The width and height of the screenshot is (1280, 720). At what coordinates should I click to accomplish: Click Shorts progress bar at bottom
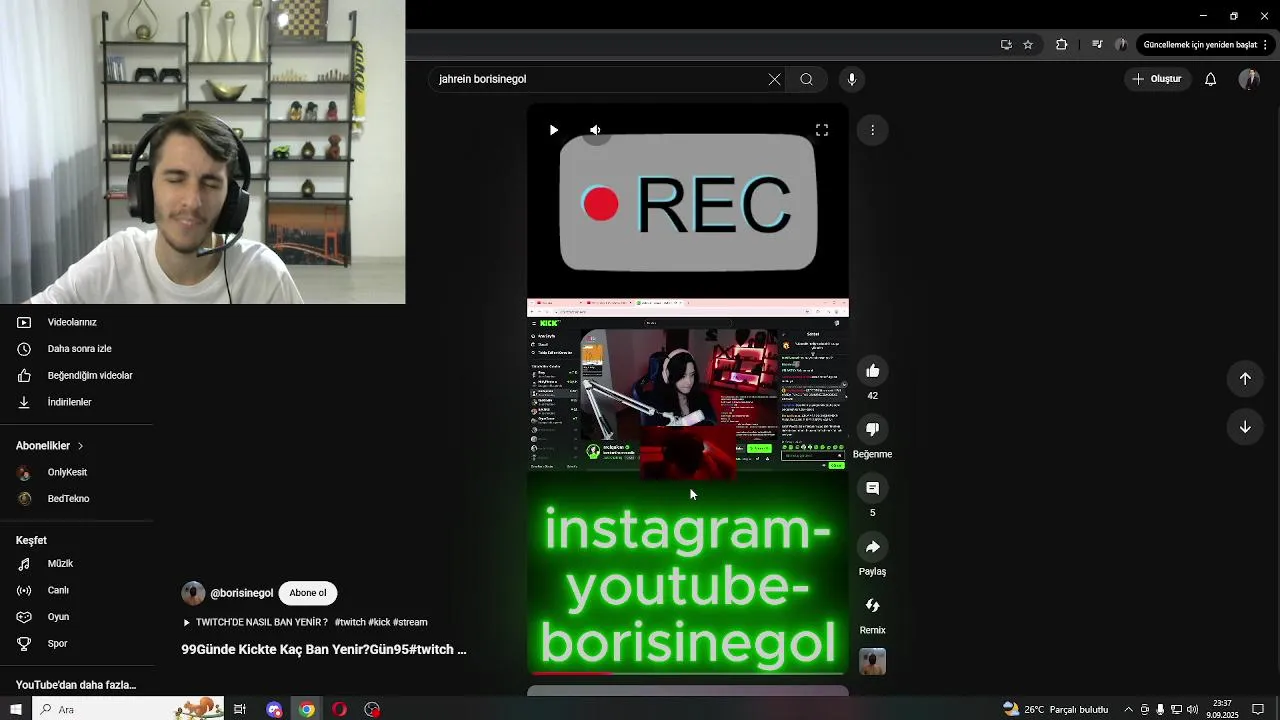[x=688, y=673]
